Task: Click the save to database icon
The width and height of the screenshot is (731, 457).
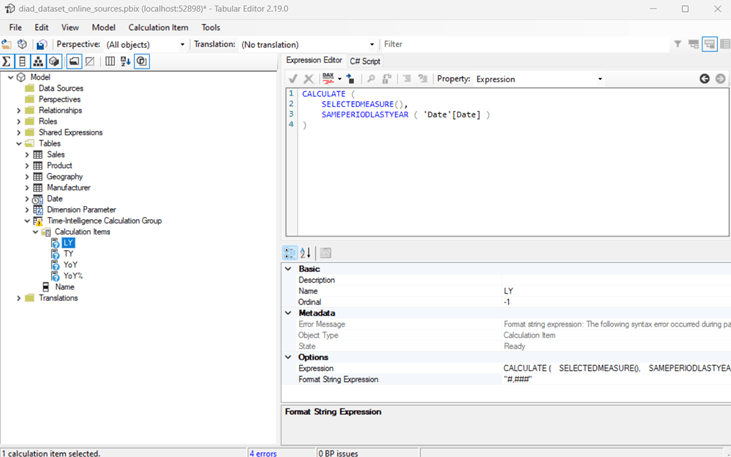Action: pos(41,44)
